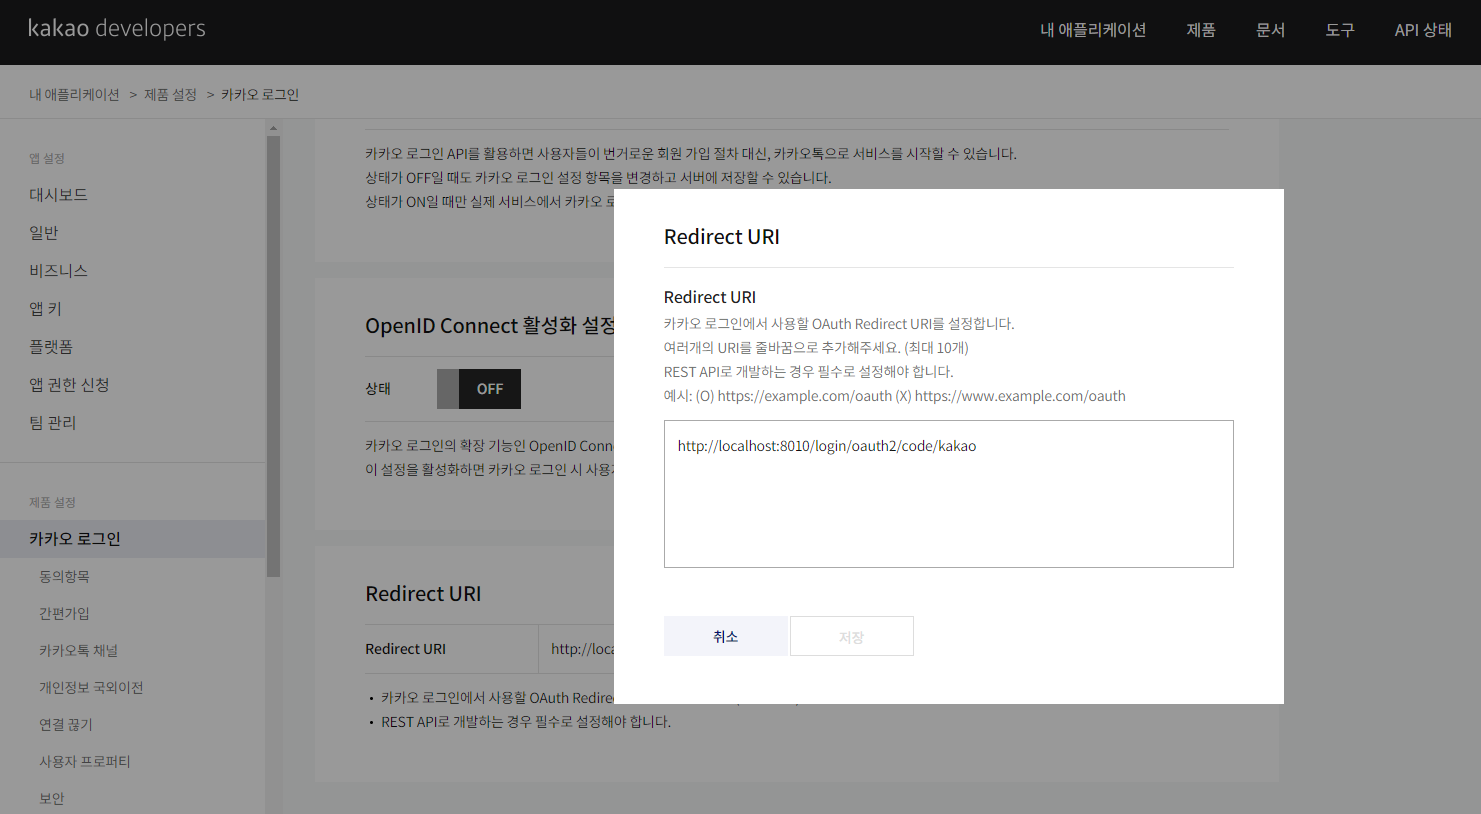Open 비즈니스 in the sidebar
Image resolution: width=1481 pixels, height=814 pixels.
click(x=58, y=271)
